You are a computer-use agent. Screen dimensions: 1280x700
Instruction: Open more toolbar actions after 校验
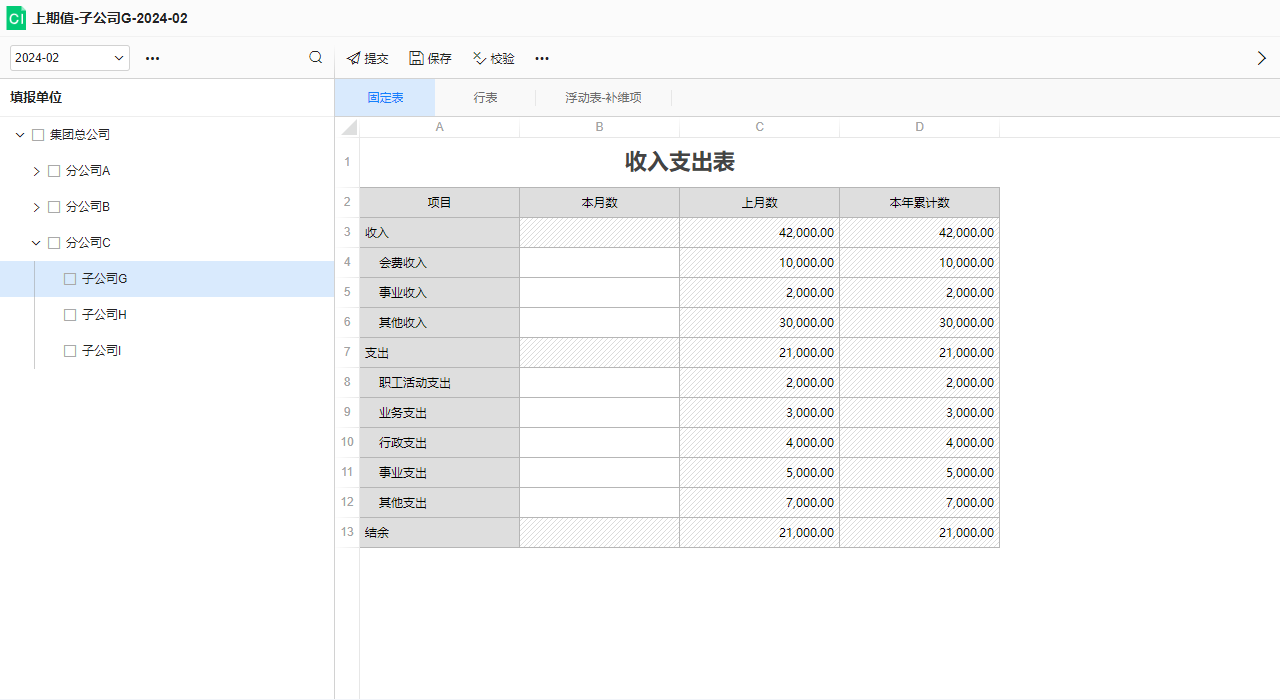pyautogui.click(x=542, y=59)
